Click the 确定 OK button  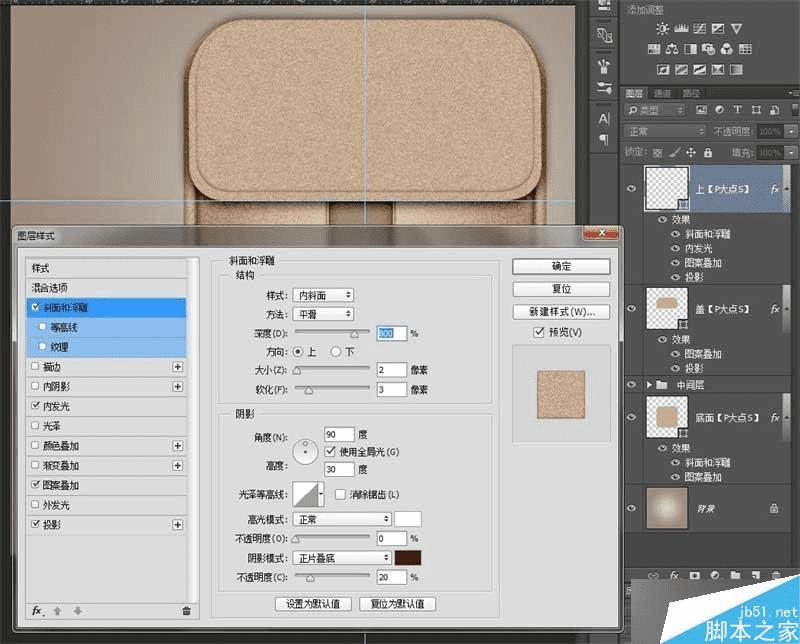560,267
